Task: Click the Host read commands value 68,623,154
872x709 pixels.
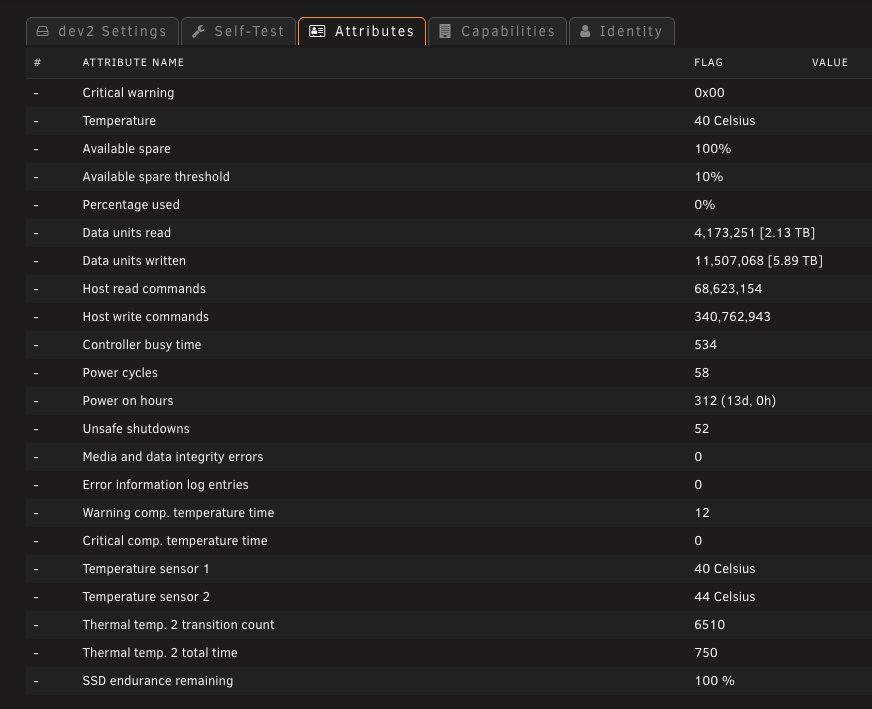Action: pos(728,289)
